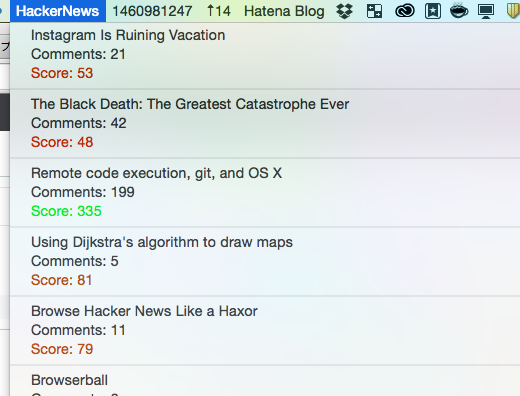This screenshot has width=520, height=396.
Task: Click 'Score: 81' text
Action: (x=61, y=280)
